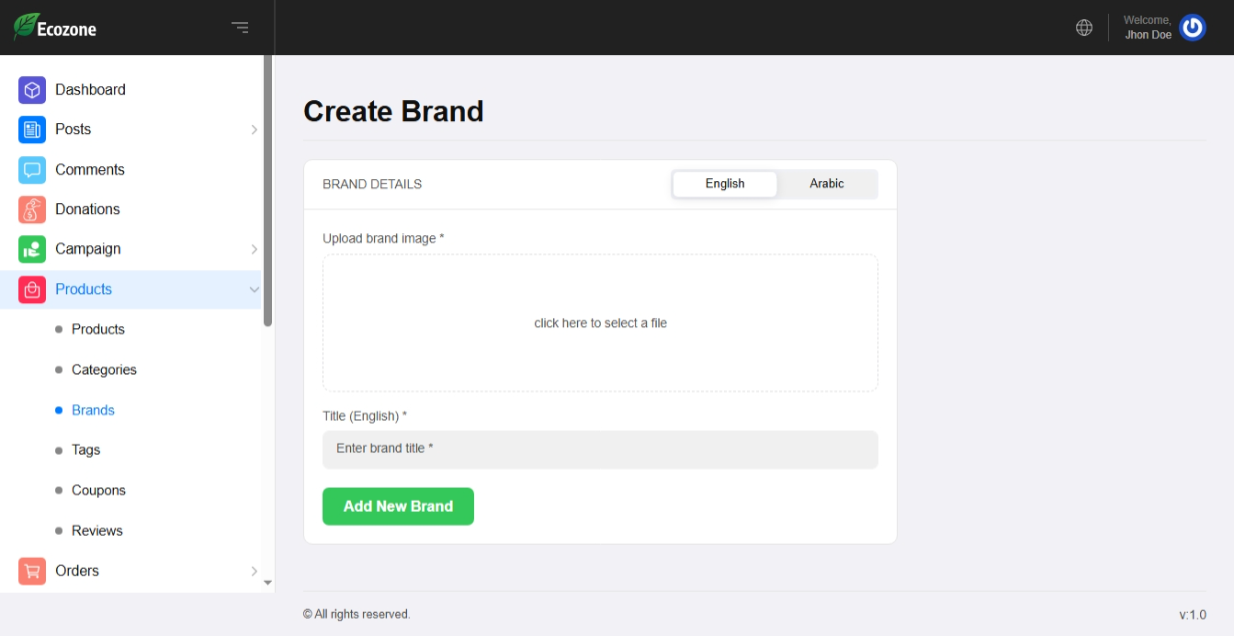Expand the Orders submenu chevron

pyautogui.click(x=254, y=571)
